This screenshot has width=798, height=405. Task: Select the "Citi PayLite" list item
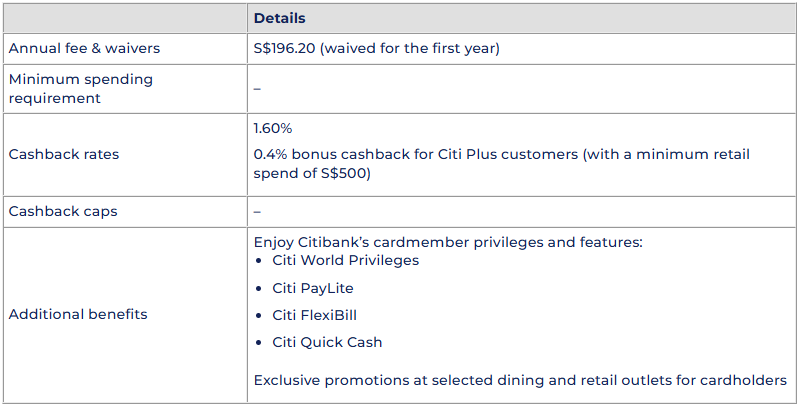click(312, 288)
